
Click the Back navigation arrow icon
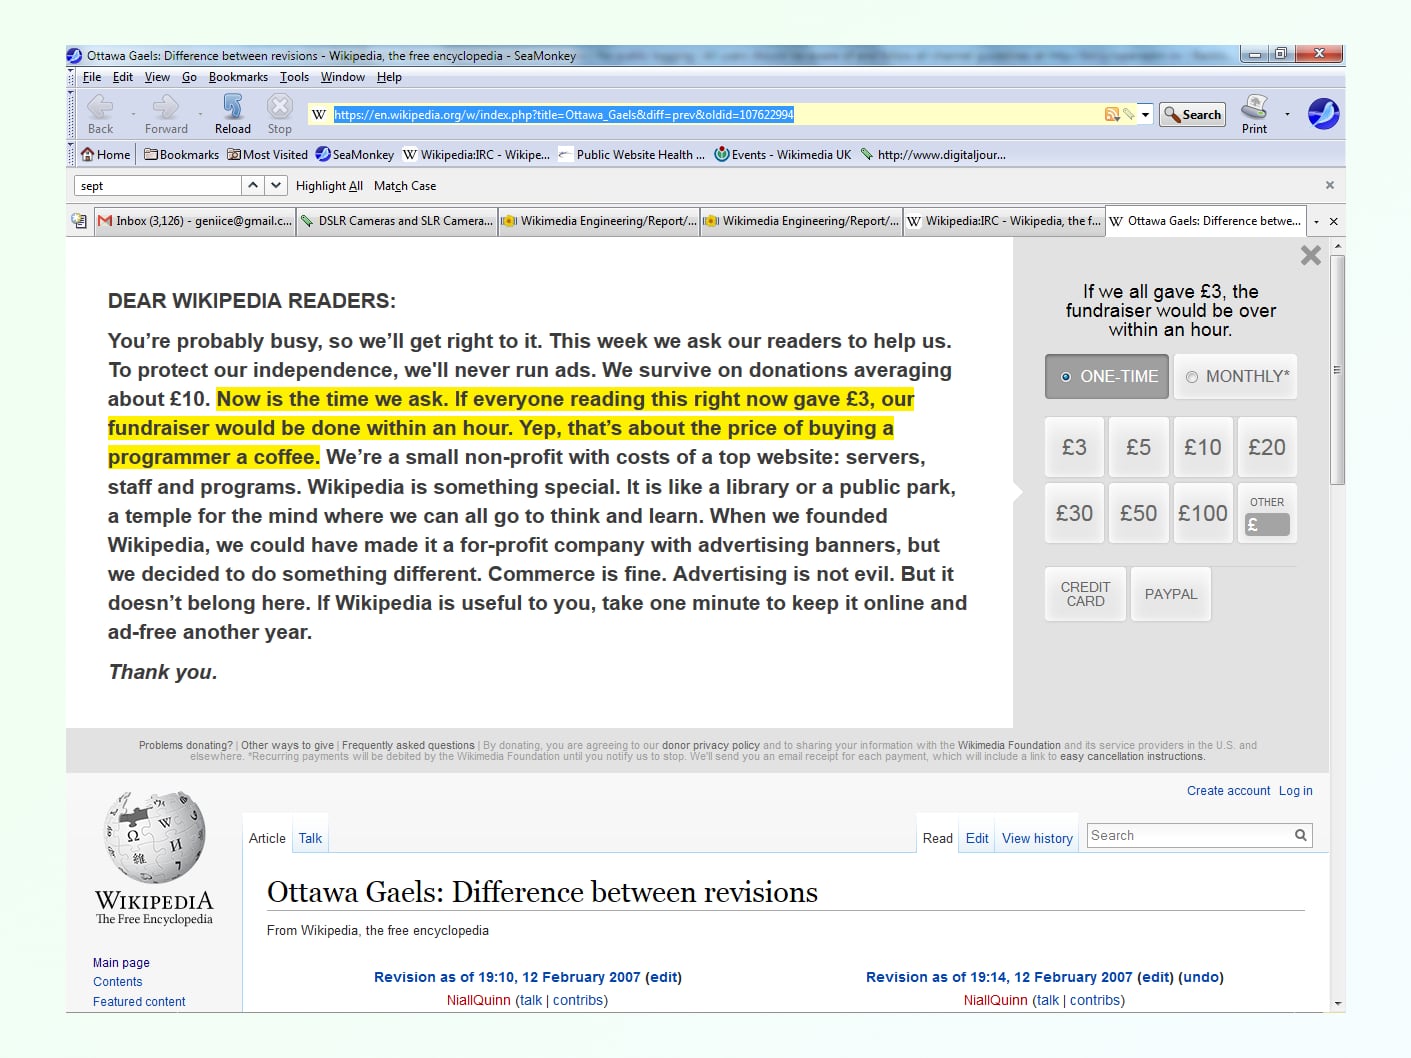(99, 106)
